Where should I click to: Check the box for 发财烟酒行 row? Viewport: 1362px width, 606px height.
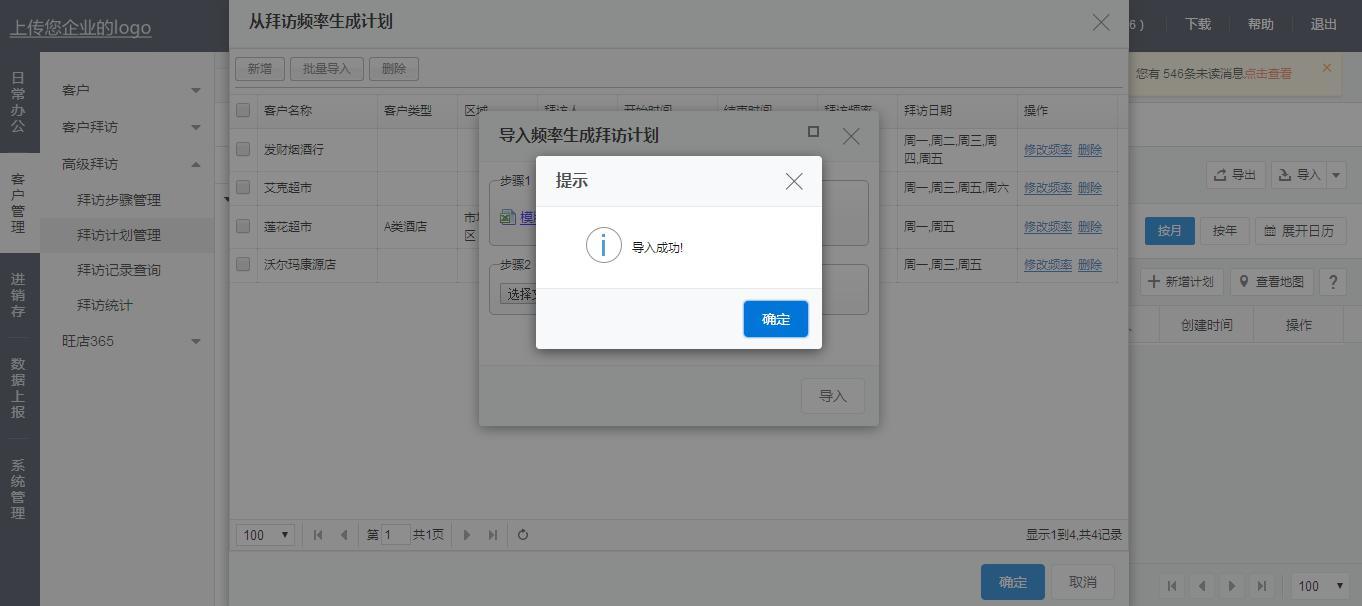point(243,149)
